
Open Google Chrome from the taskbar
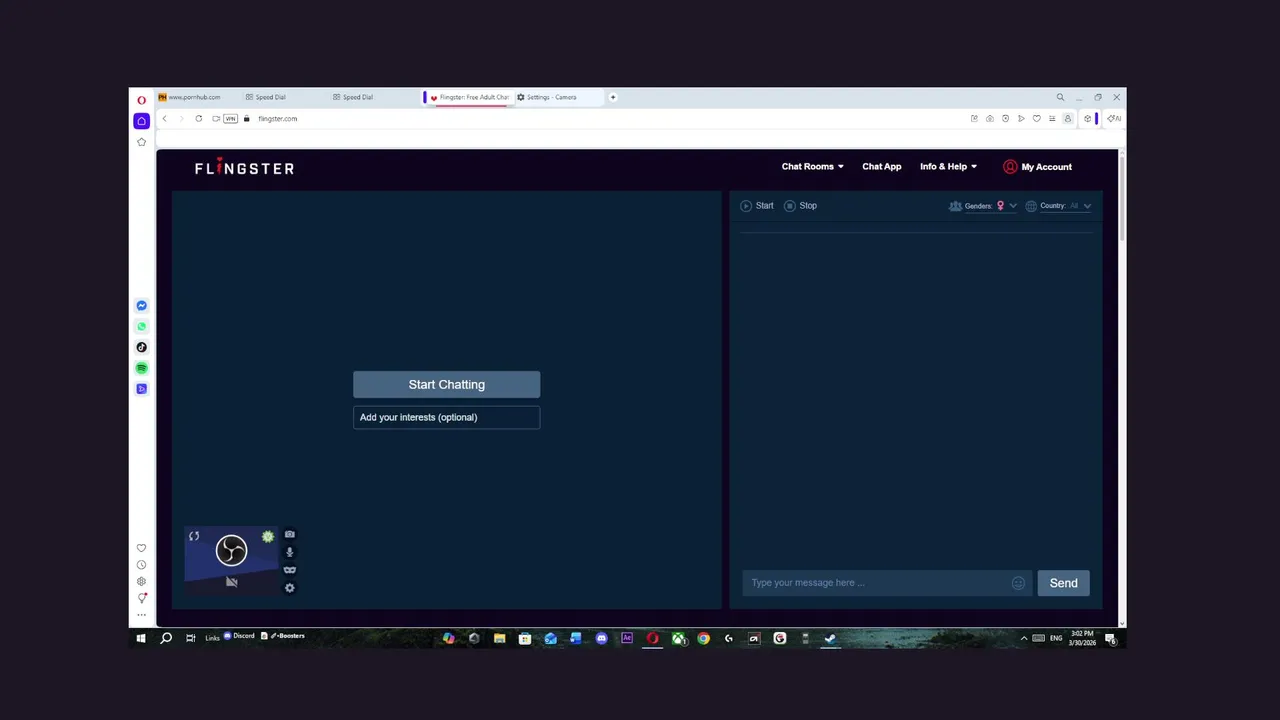(x=703, y=638)
